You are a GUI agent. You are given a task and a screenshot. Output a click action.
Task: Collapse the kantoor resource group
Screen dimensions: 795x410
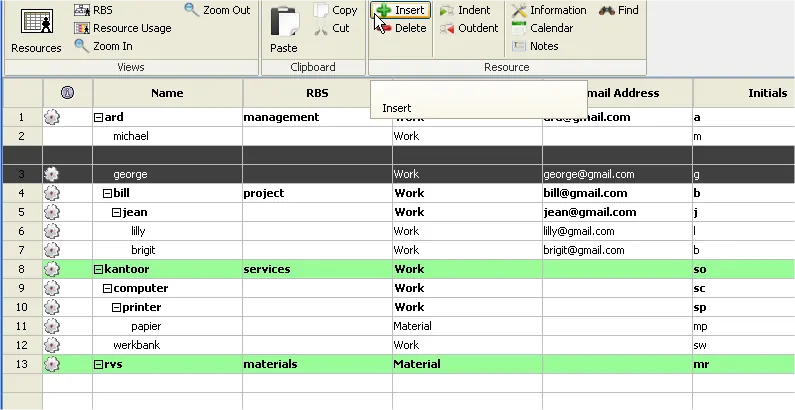coord(98,270)
